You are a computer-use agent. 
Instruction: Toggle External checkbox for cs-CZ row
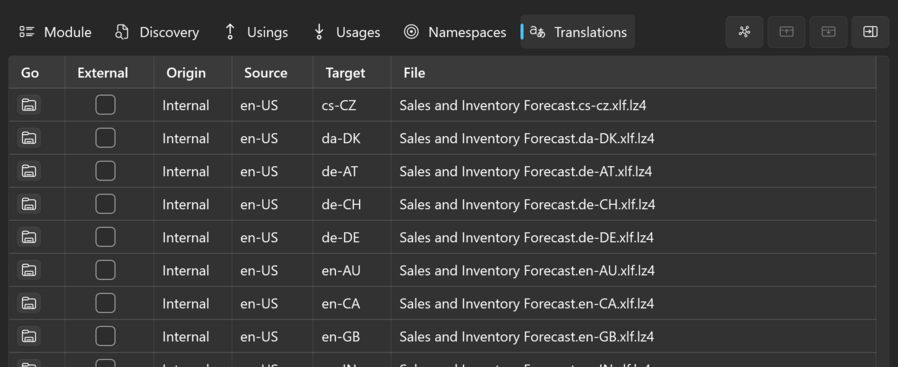(x=105, y=105)
